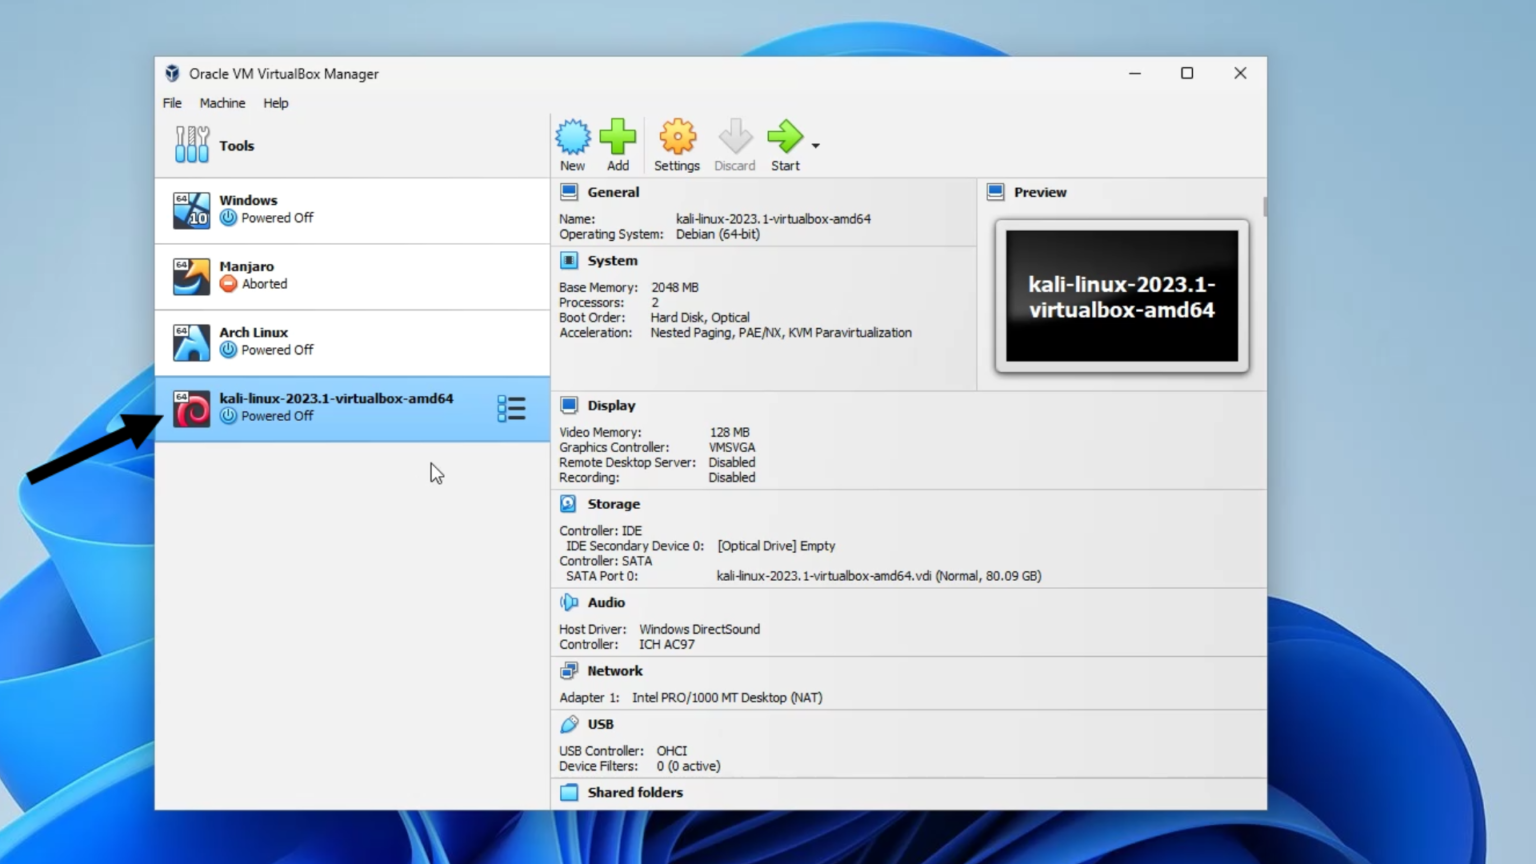Image resolution: width=1536 pixels, height=864 pixels.
Task: Open the Machine menu
Action: click(222, 103)
